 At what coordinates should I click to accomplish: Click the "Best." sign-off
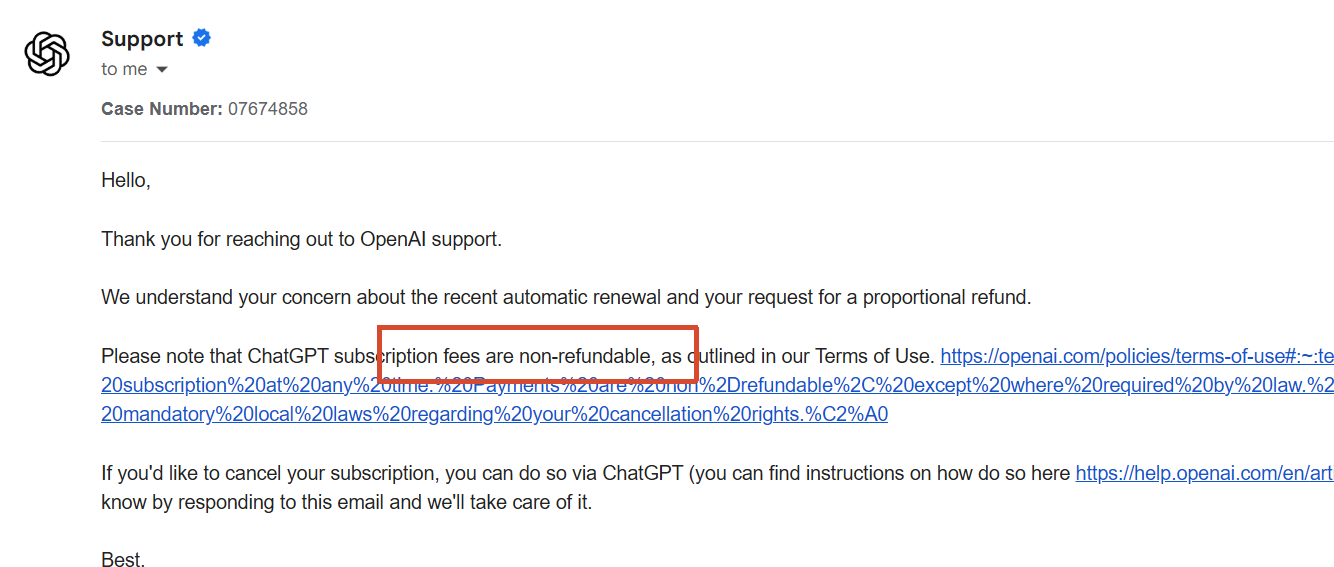123,560
